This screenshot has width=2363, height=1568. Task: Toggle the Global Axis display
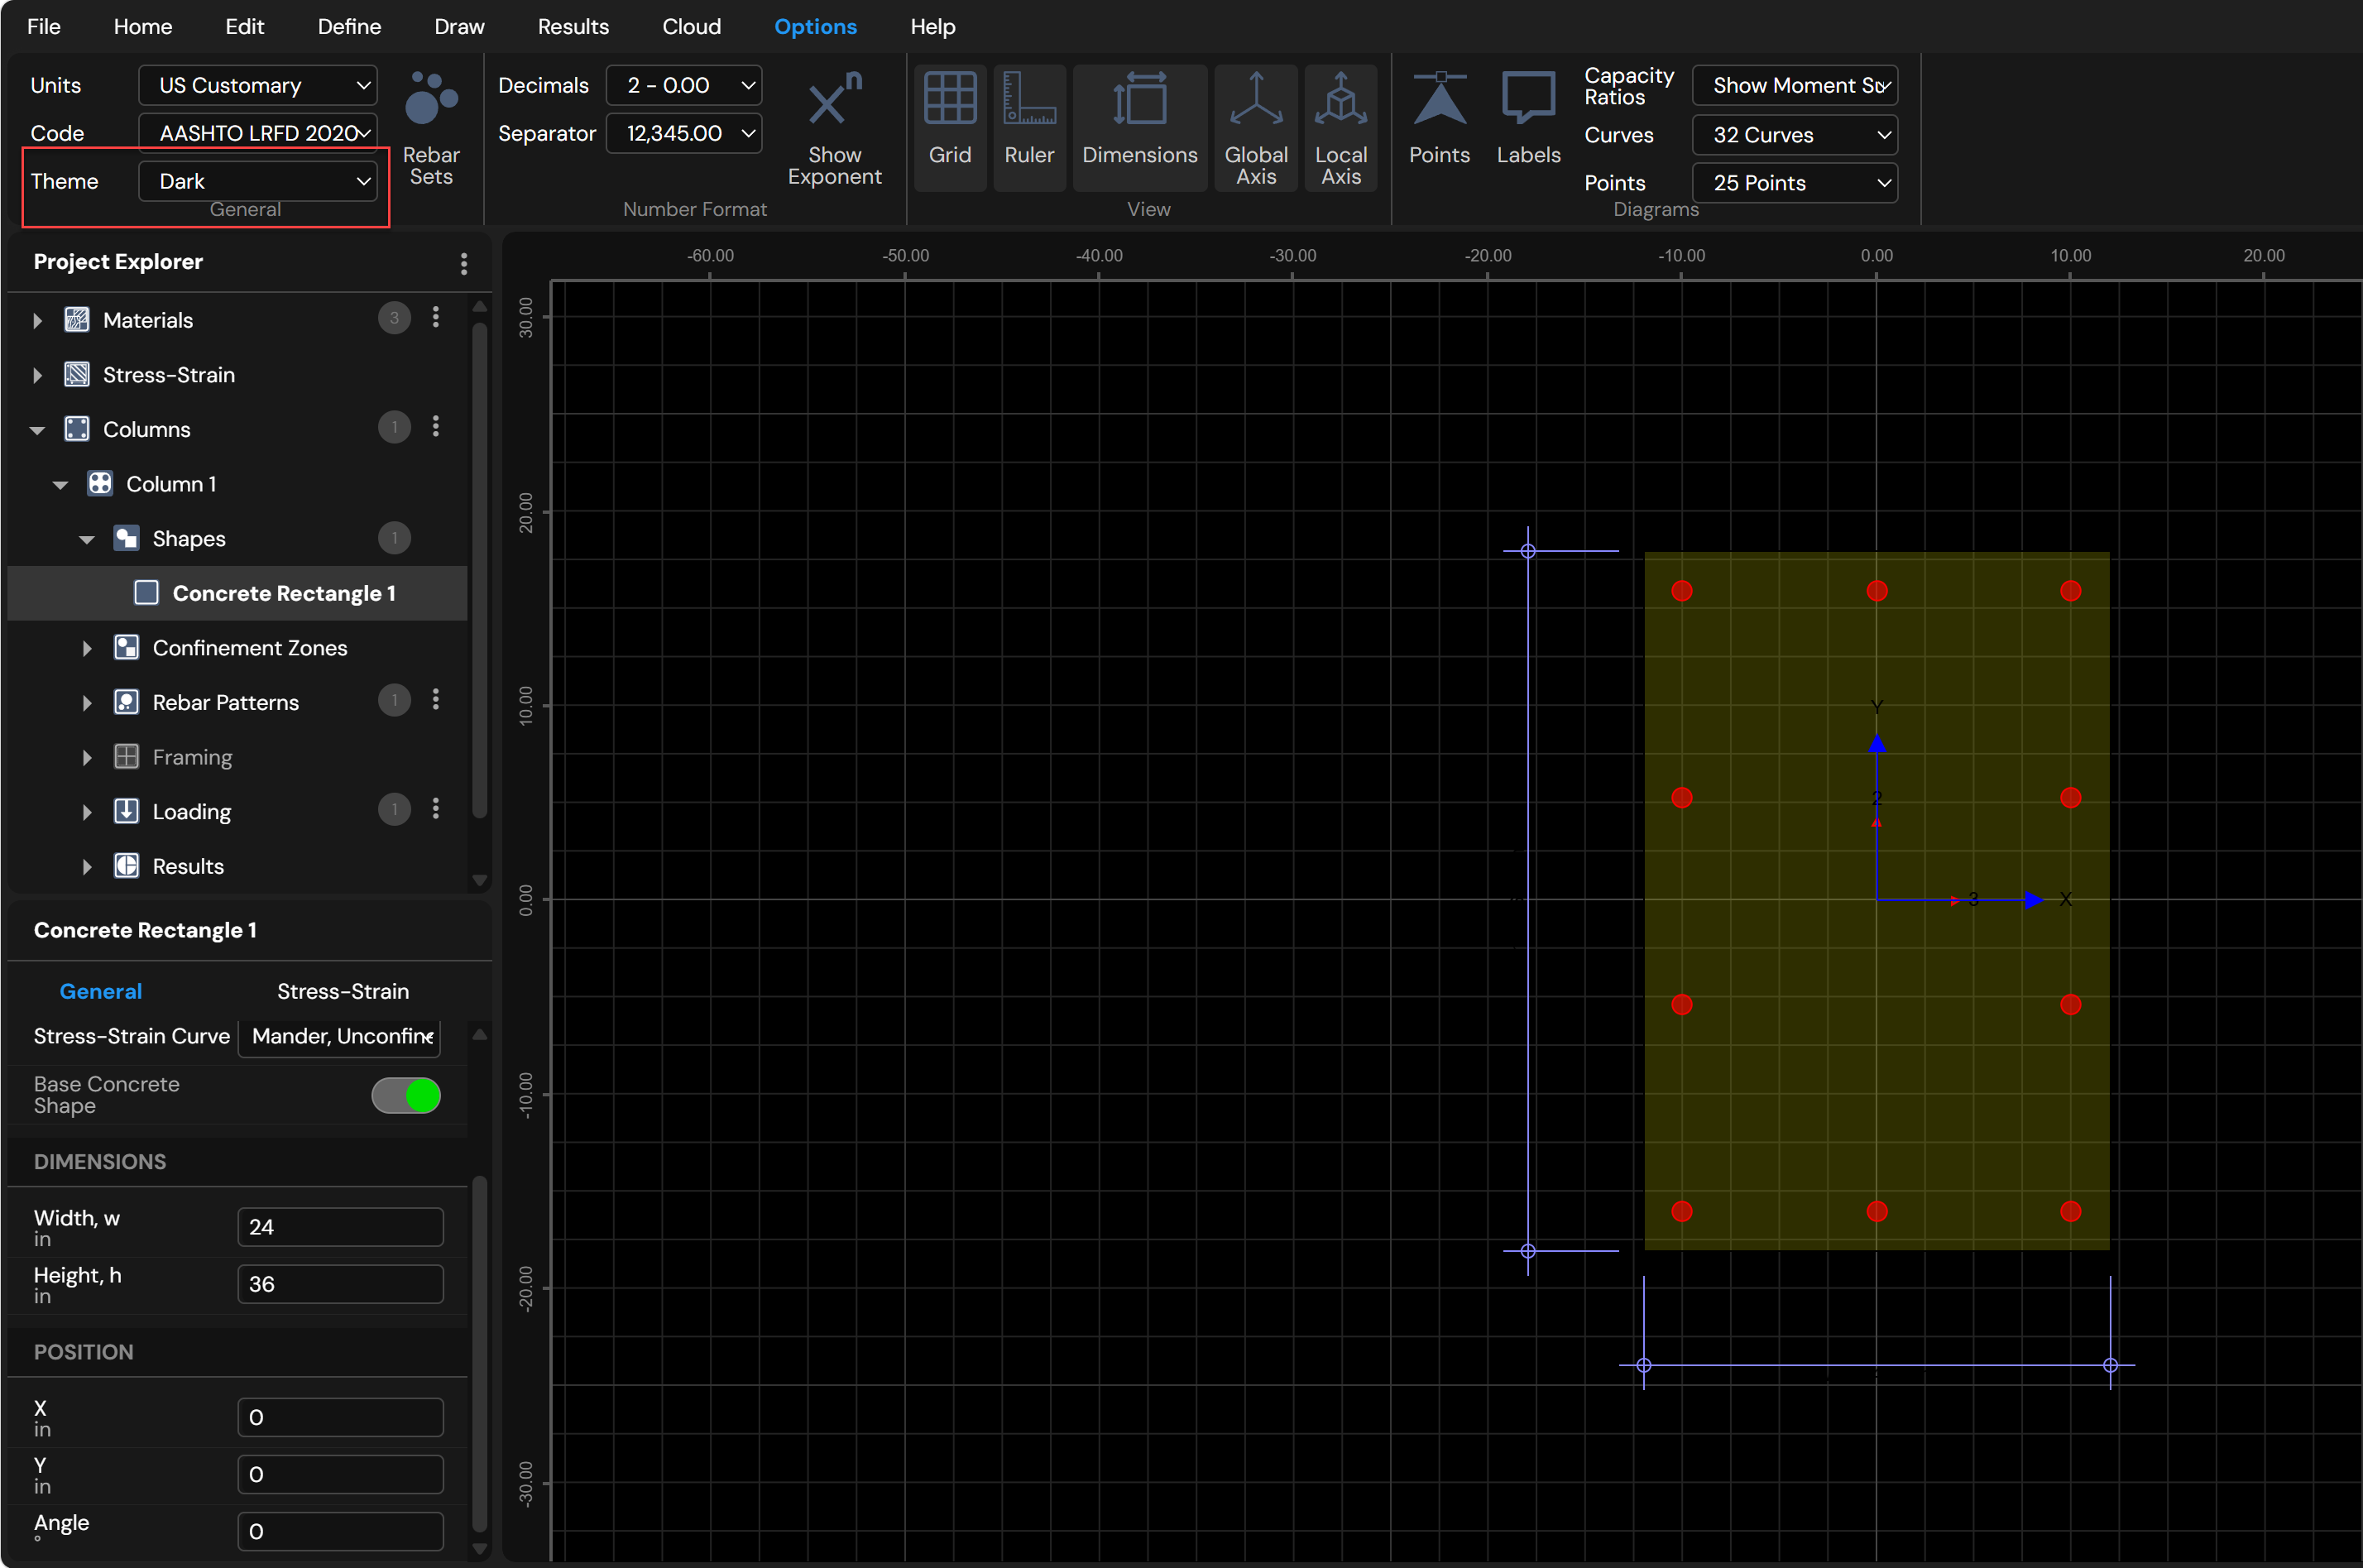pyautogui.click(x=1256, y=128)
